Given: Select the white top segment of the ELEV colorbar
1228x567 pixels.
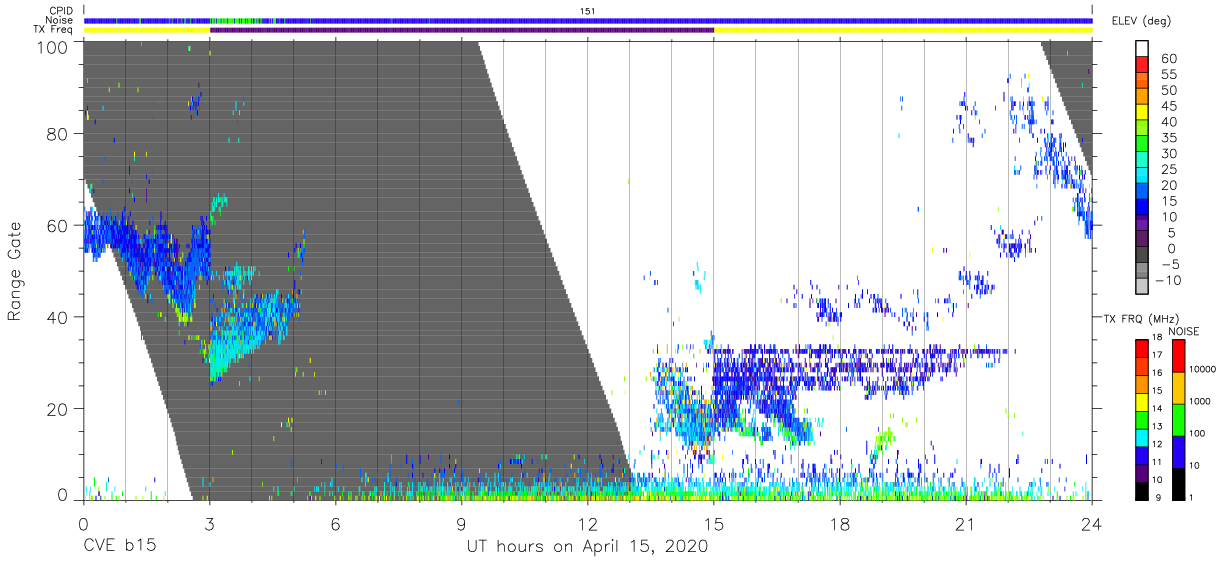Looking at the screenshot, I should tap(1142, 48).
